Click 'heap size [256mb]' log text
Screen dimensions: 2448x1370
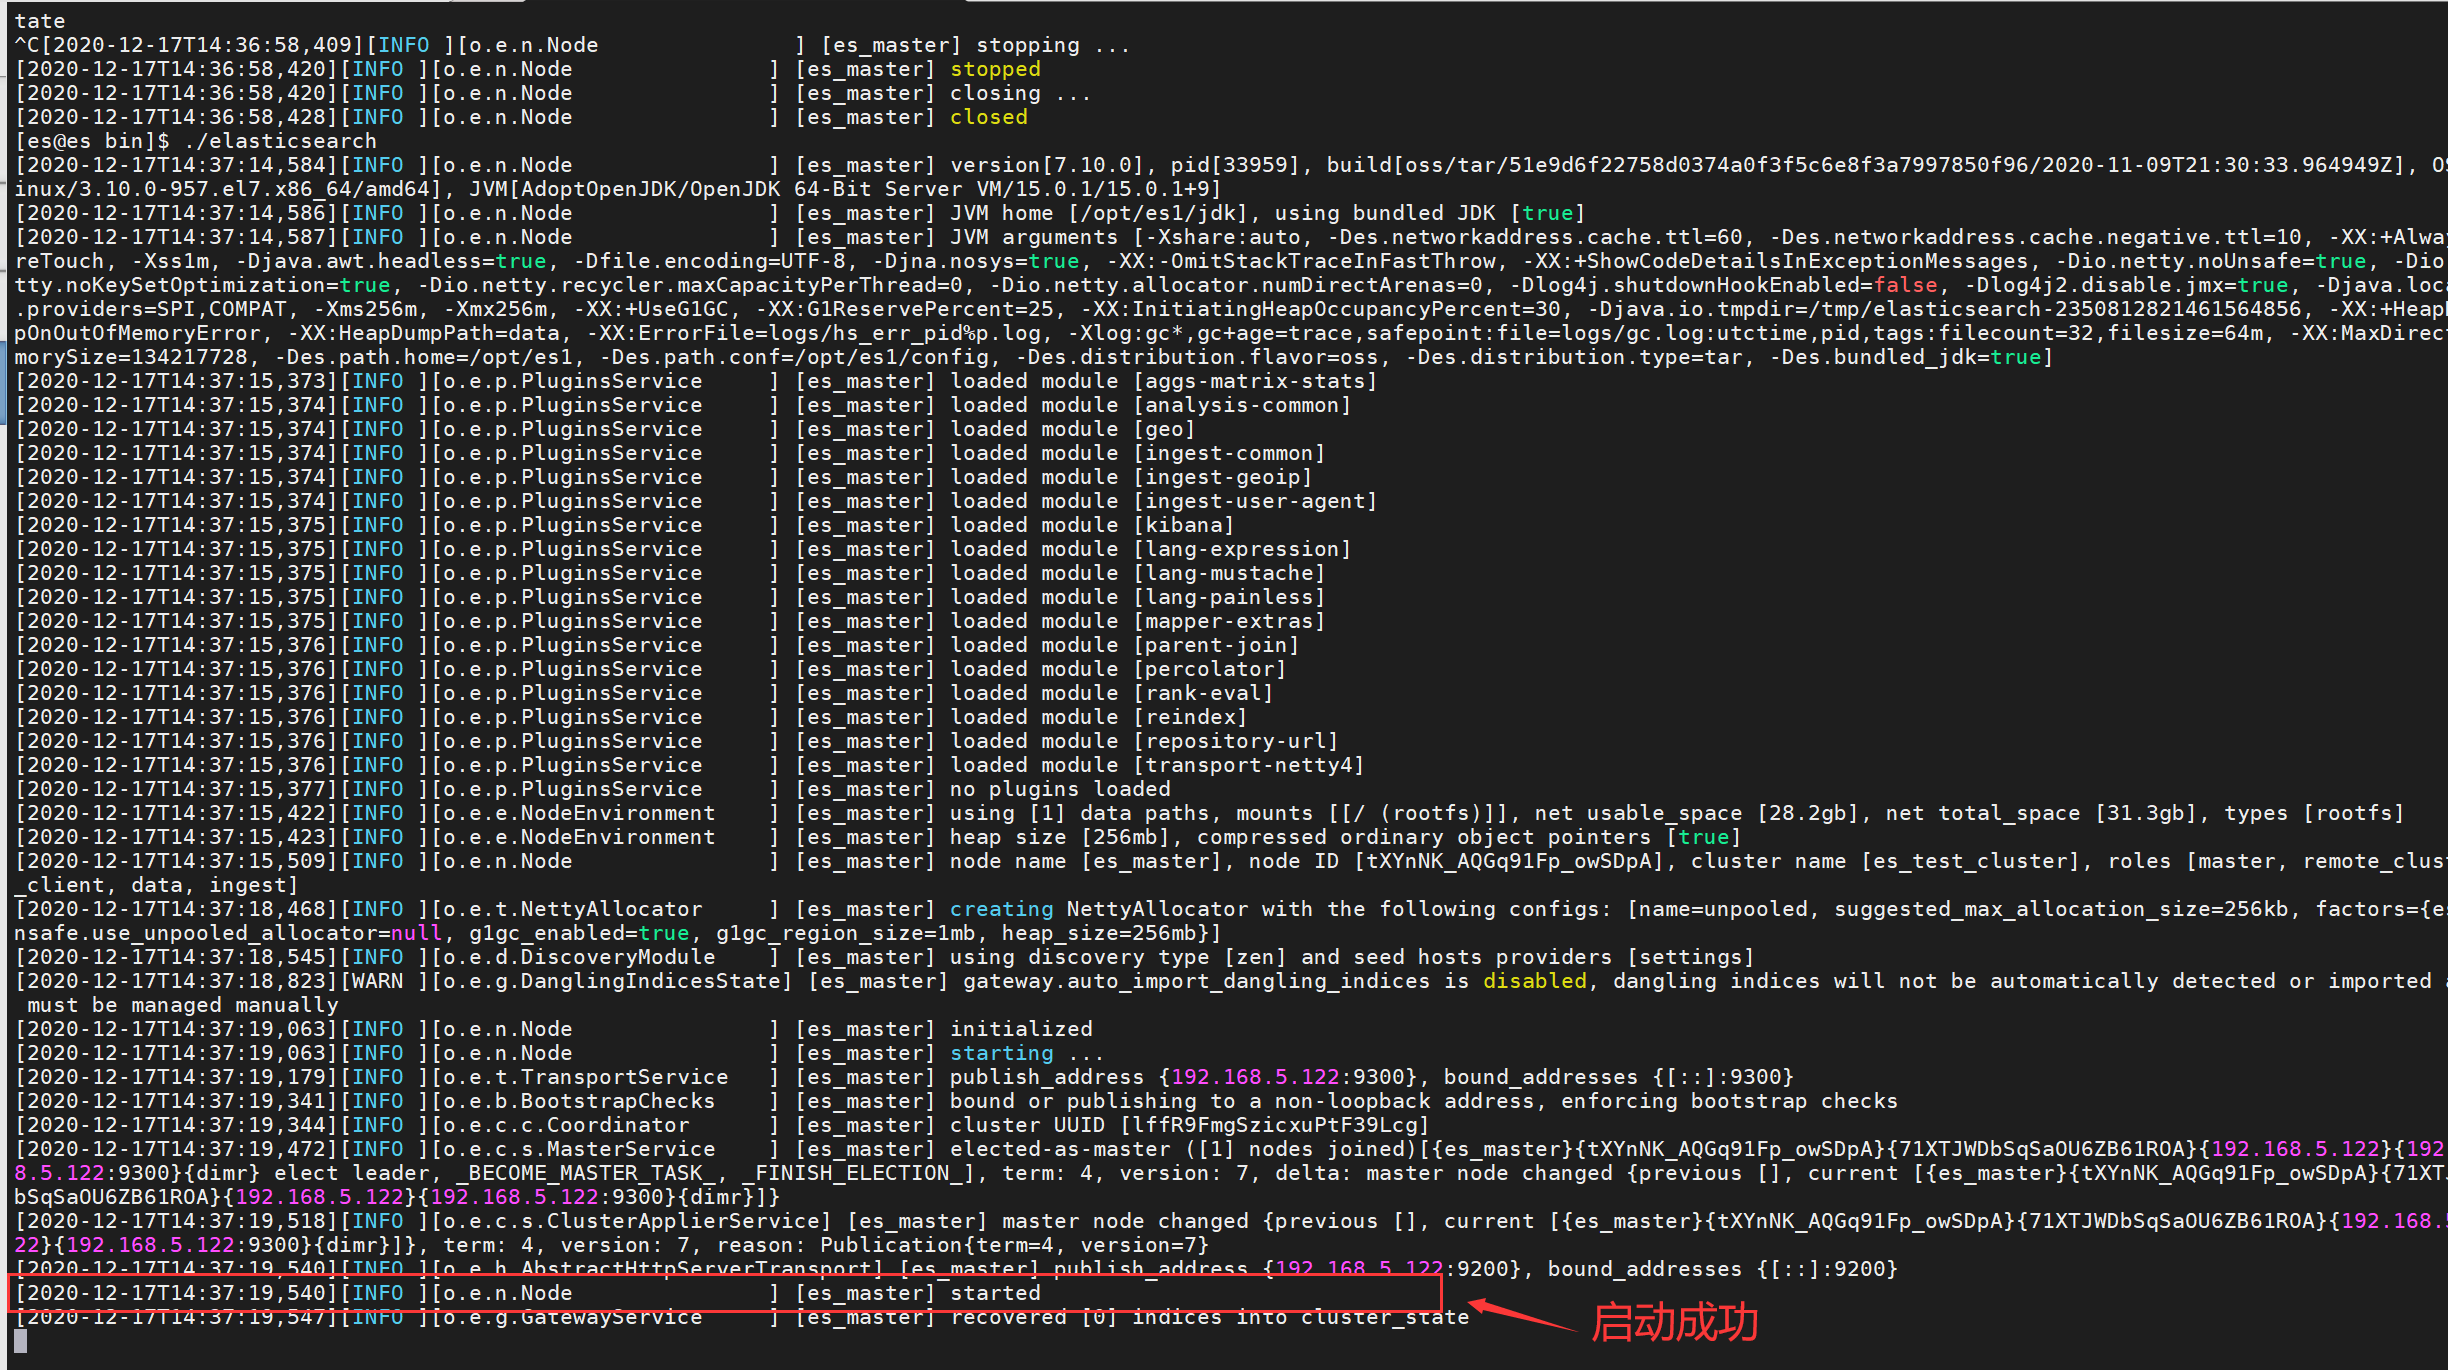coord(1066,837)
